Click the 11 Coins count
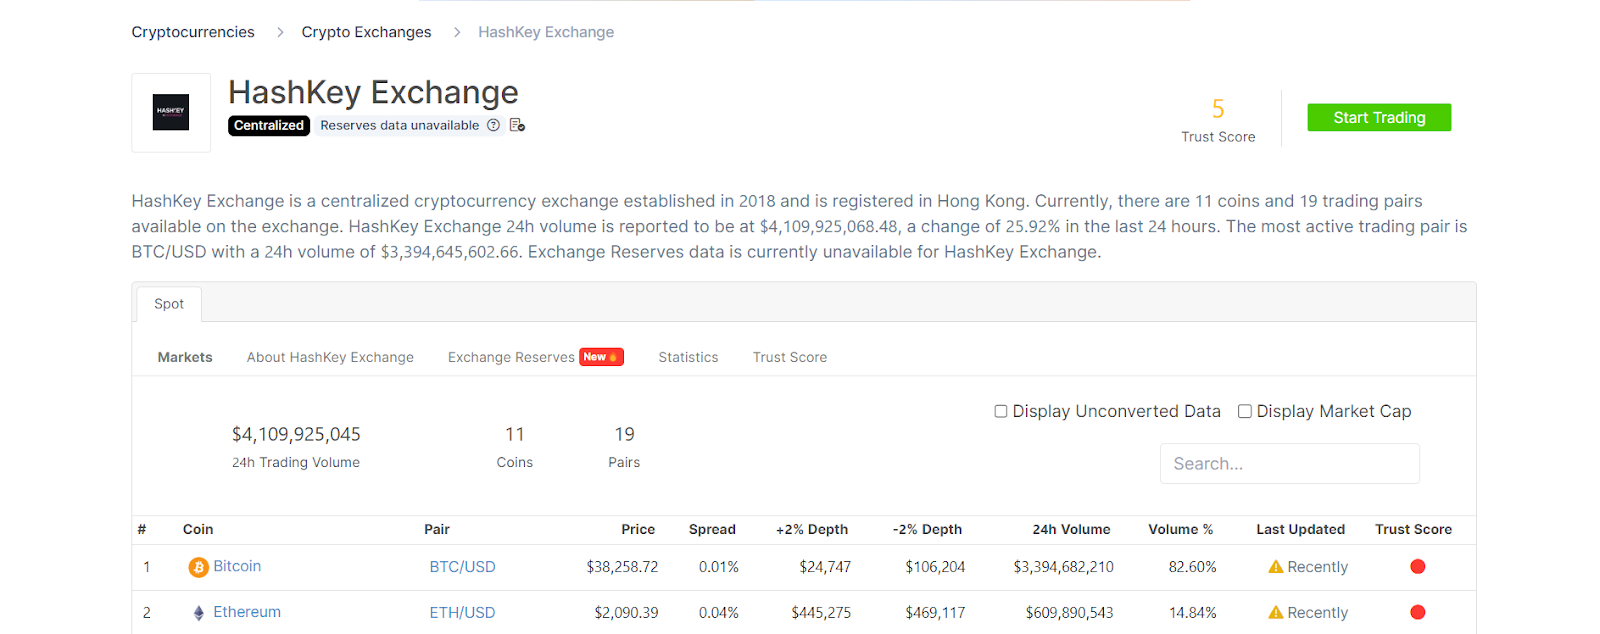The image size is (1600, 634). (x=515, y=434)
